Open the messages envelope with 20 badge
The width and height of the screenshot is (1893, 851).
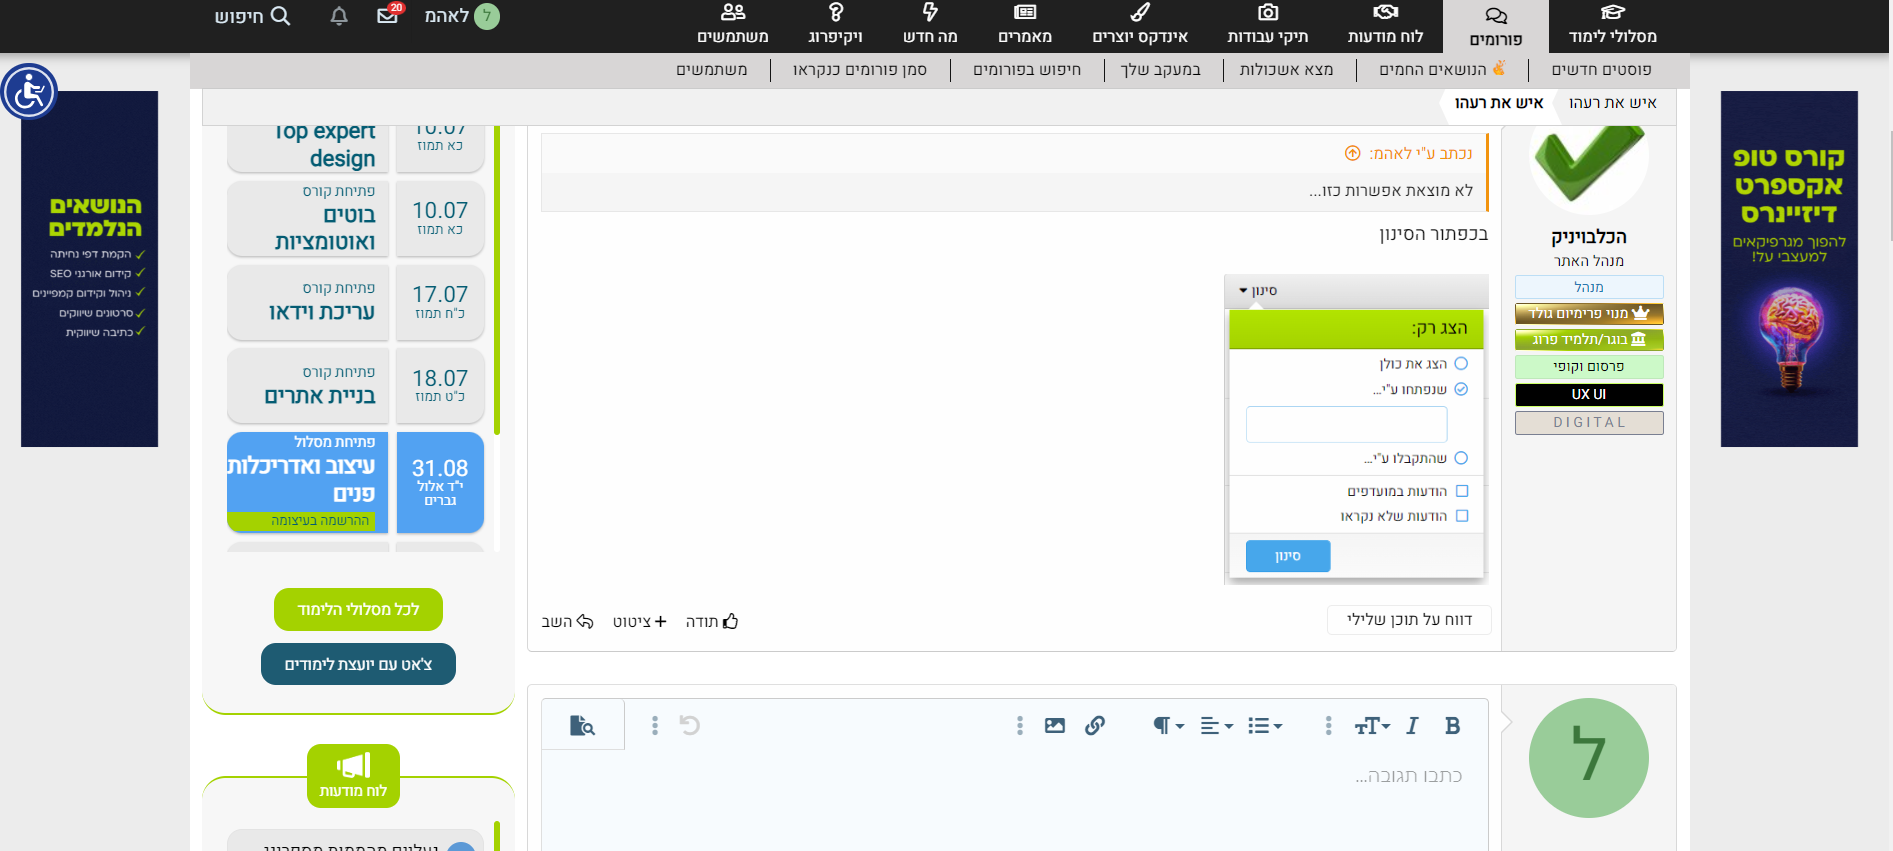click(x=388, y=15)
